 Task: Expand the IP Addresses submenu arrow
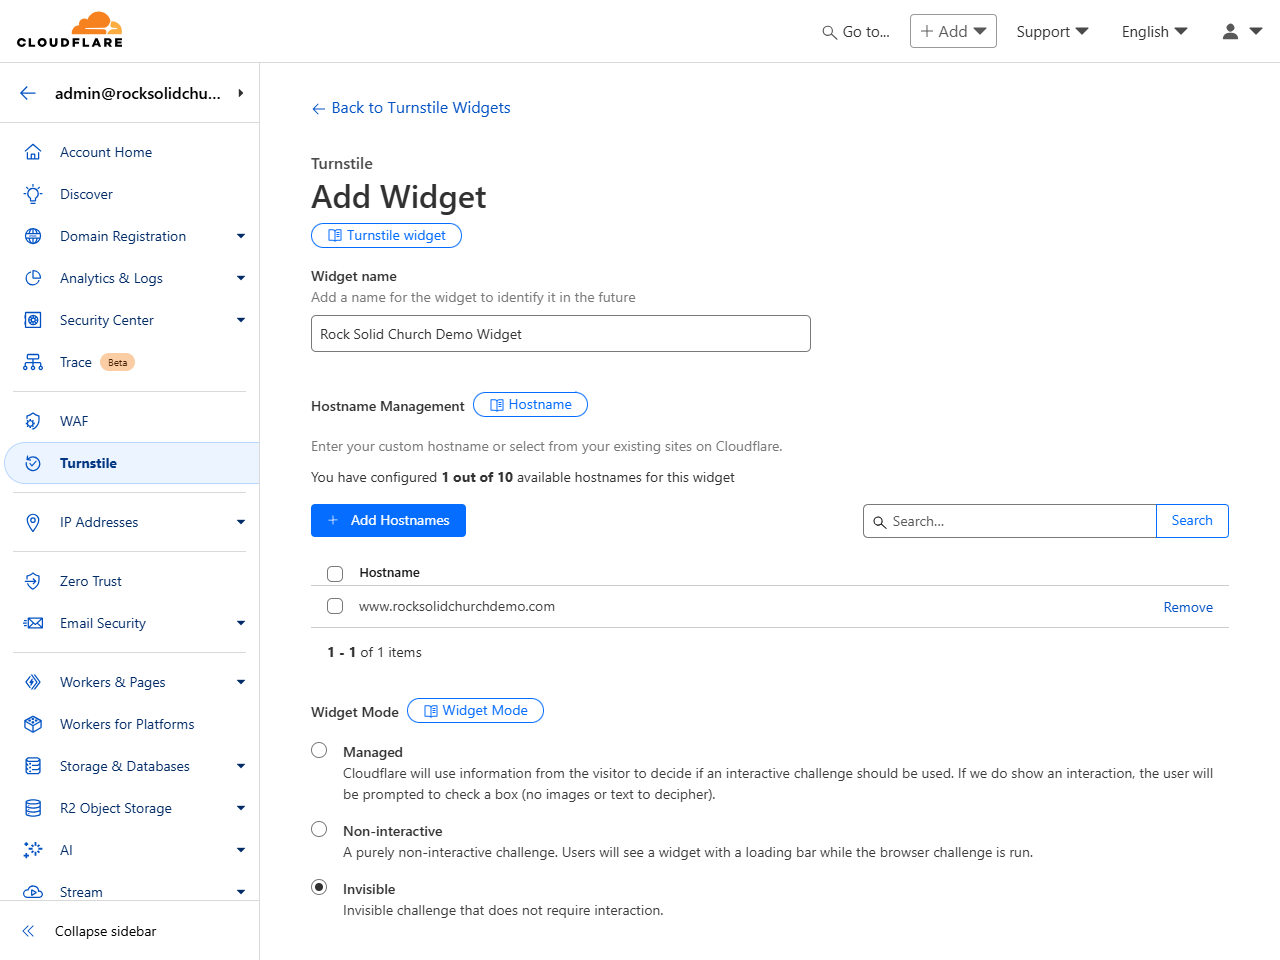(241, 522)
